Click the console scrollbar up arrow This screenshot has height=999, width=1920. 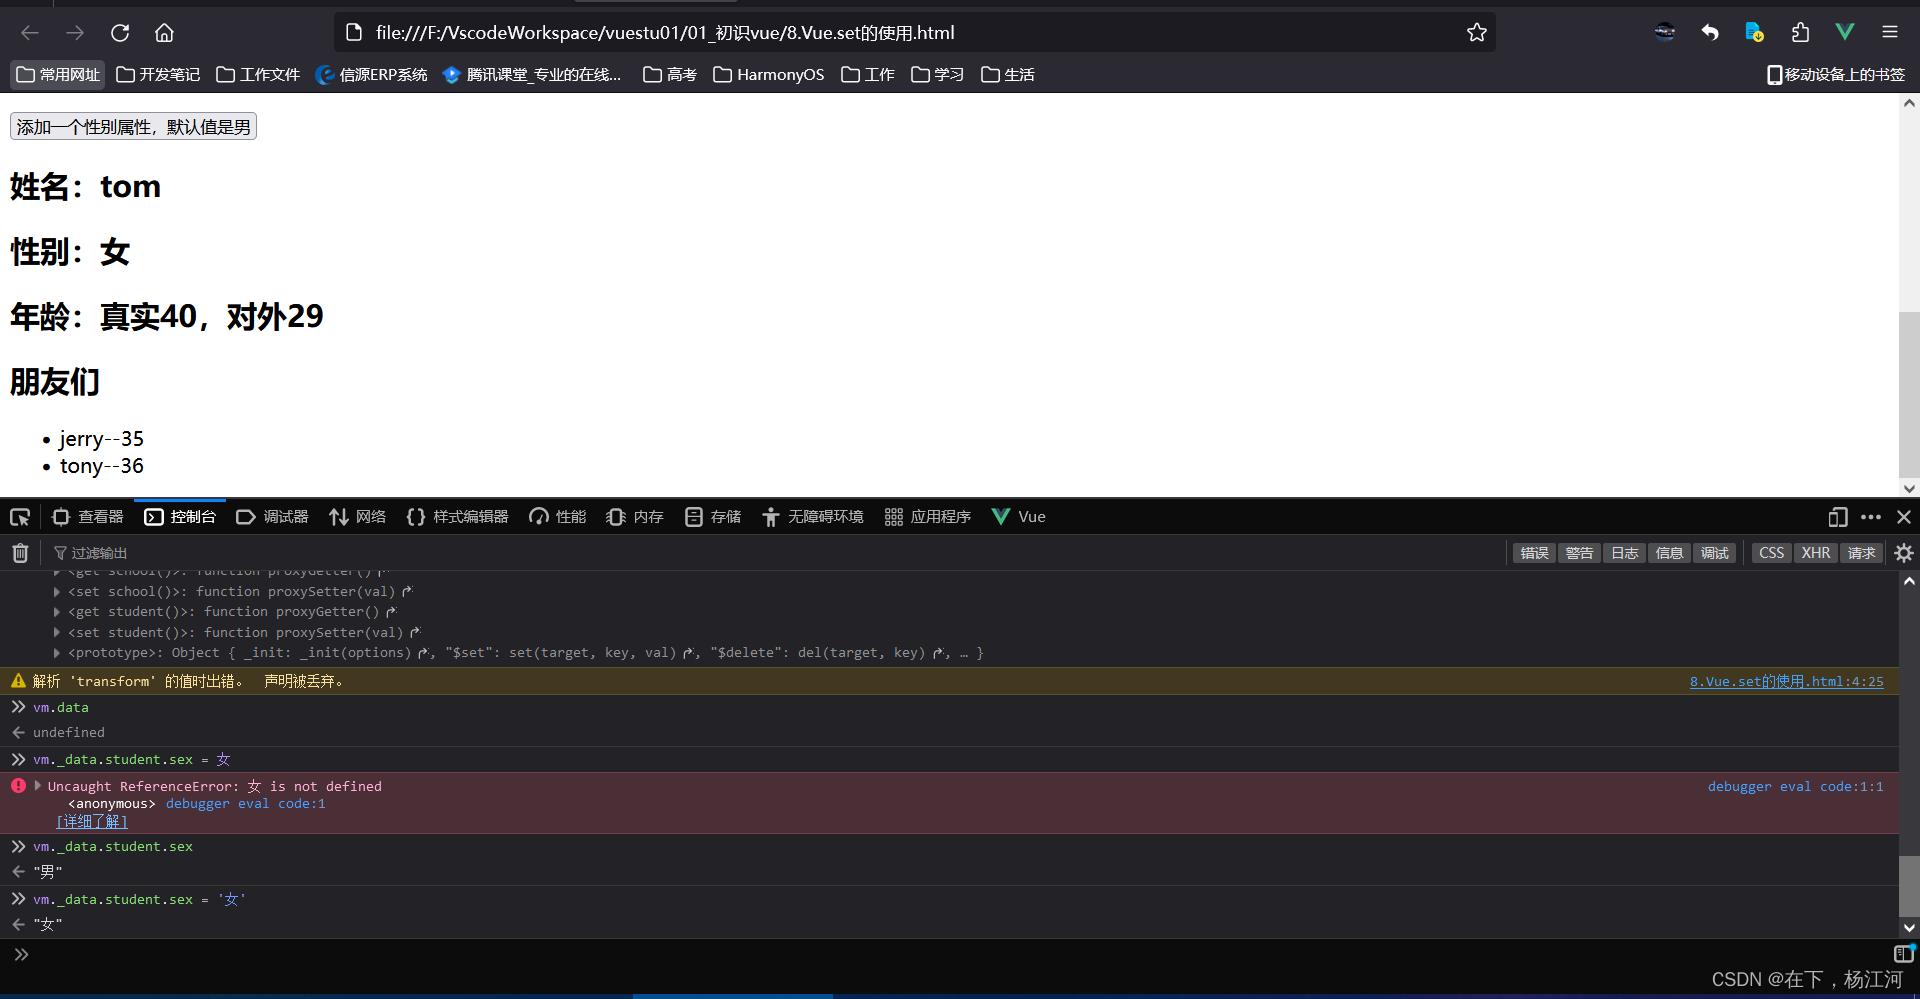point(1909,581)
